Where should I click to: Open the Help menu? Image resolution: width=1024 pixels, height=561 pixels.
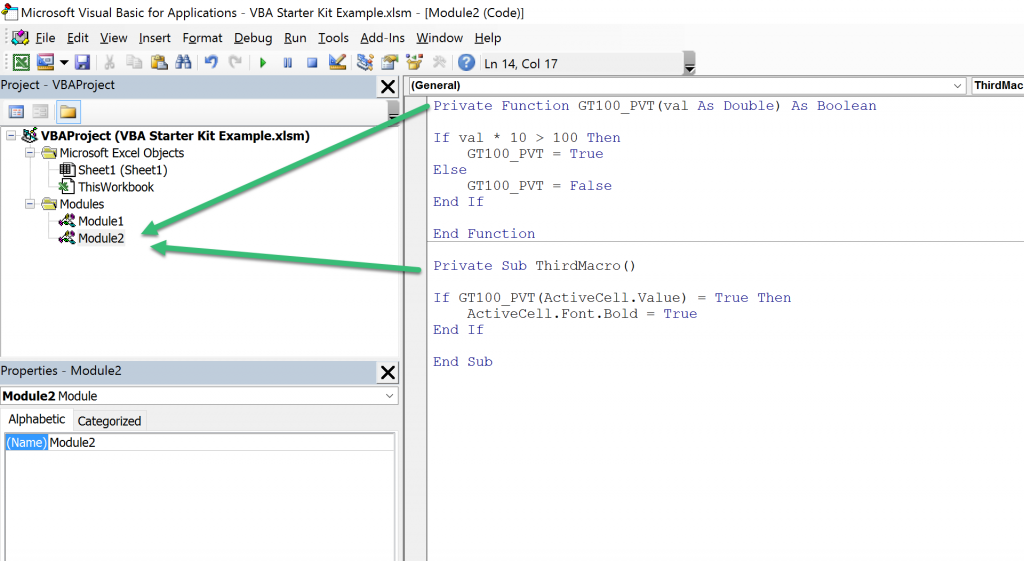point(488,38)
